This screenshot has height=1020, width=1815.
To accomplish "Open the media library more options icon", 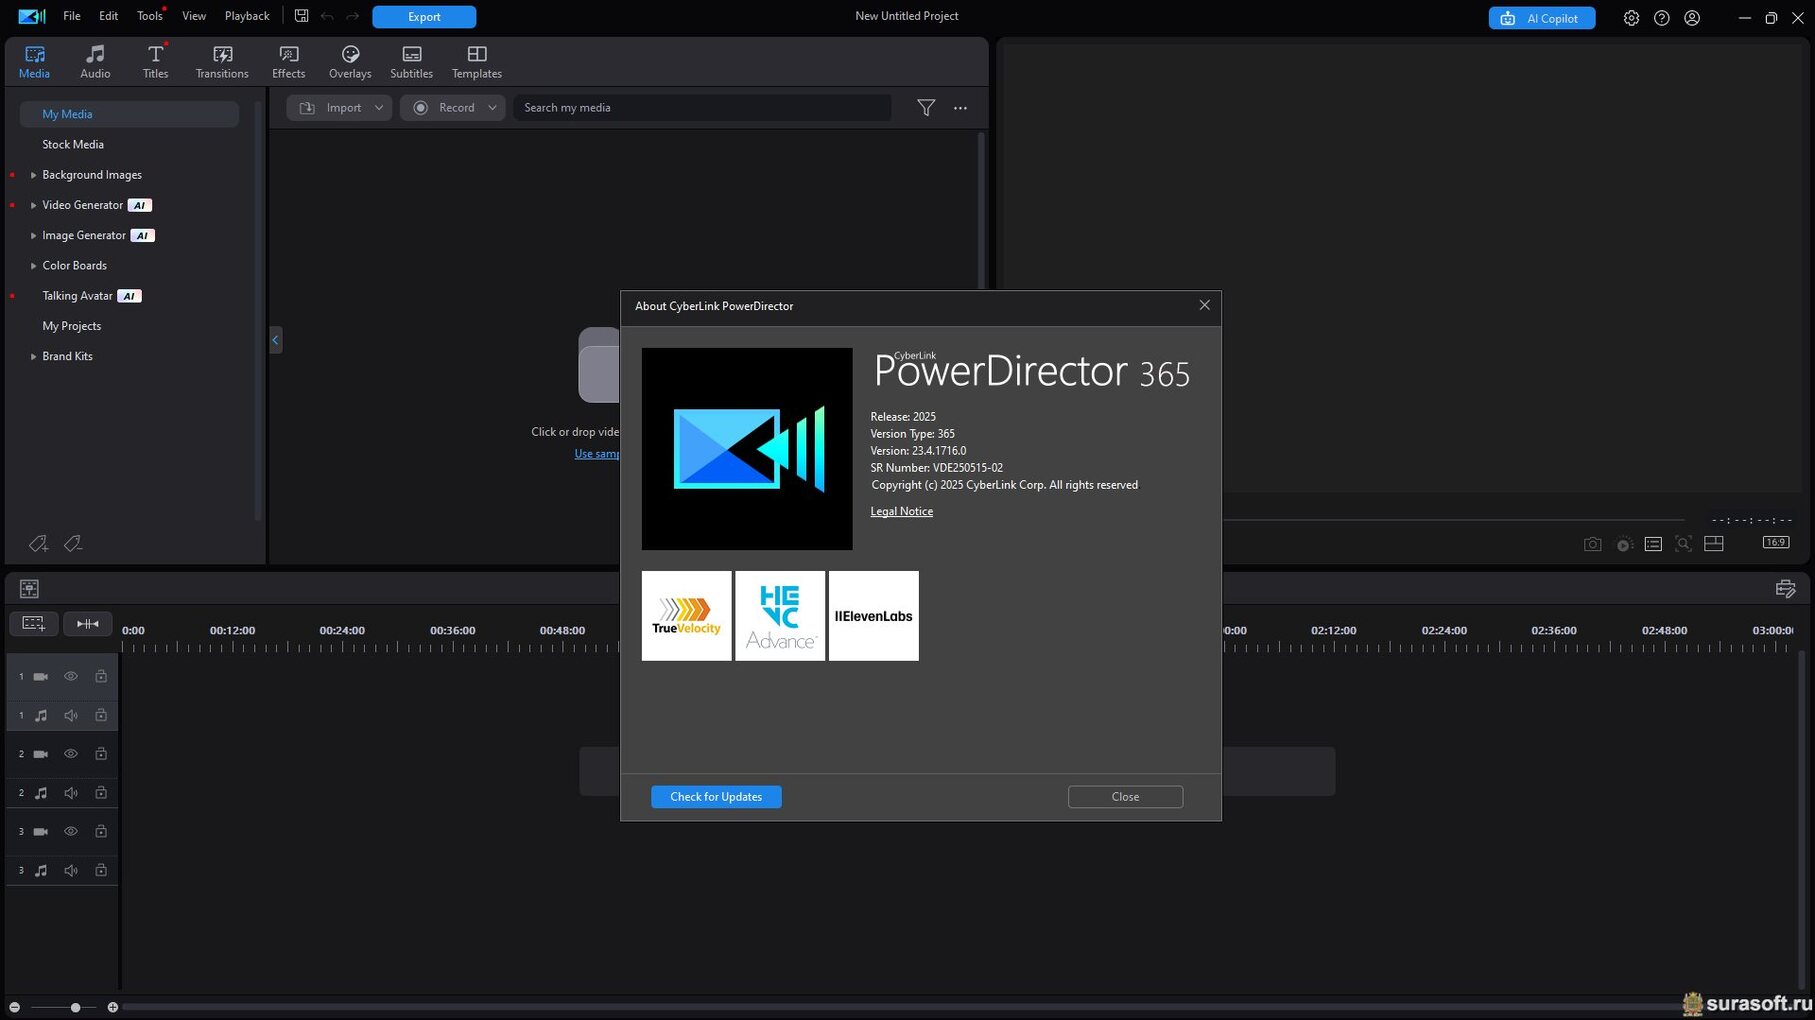I will 960,108.
